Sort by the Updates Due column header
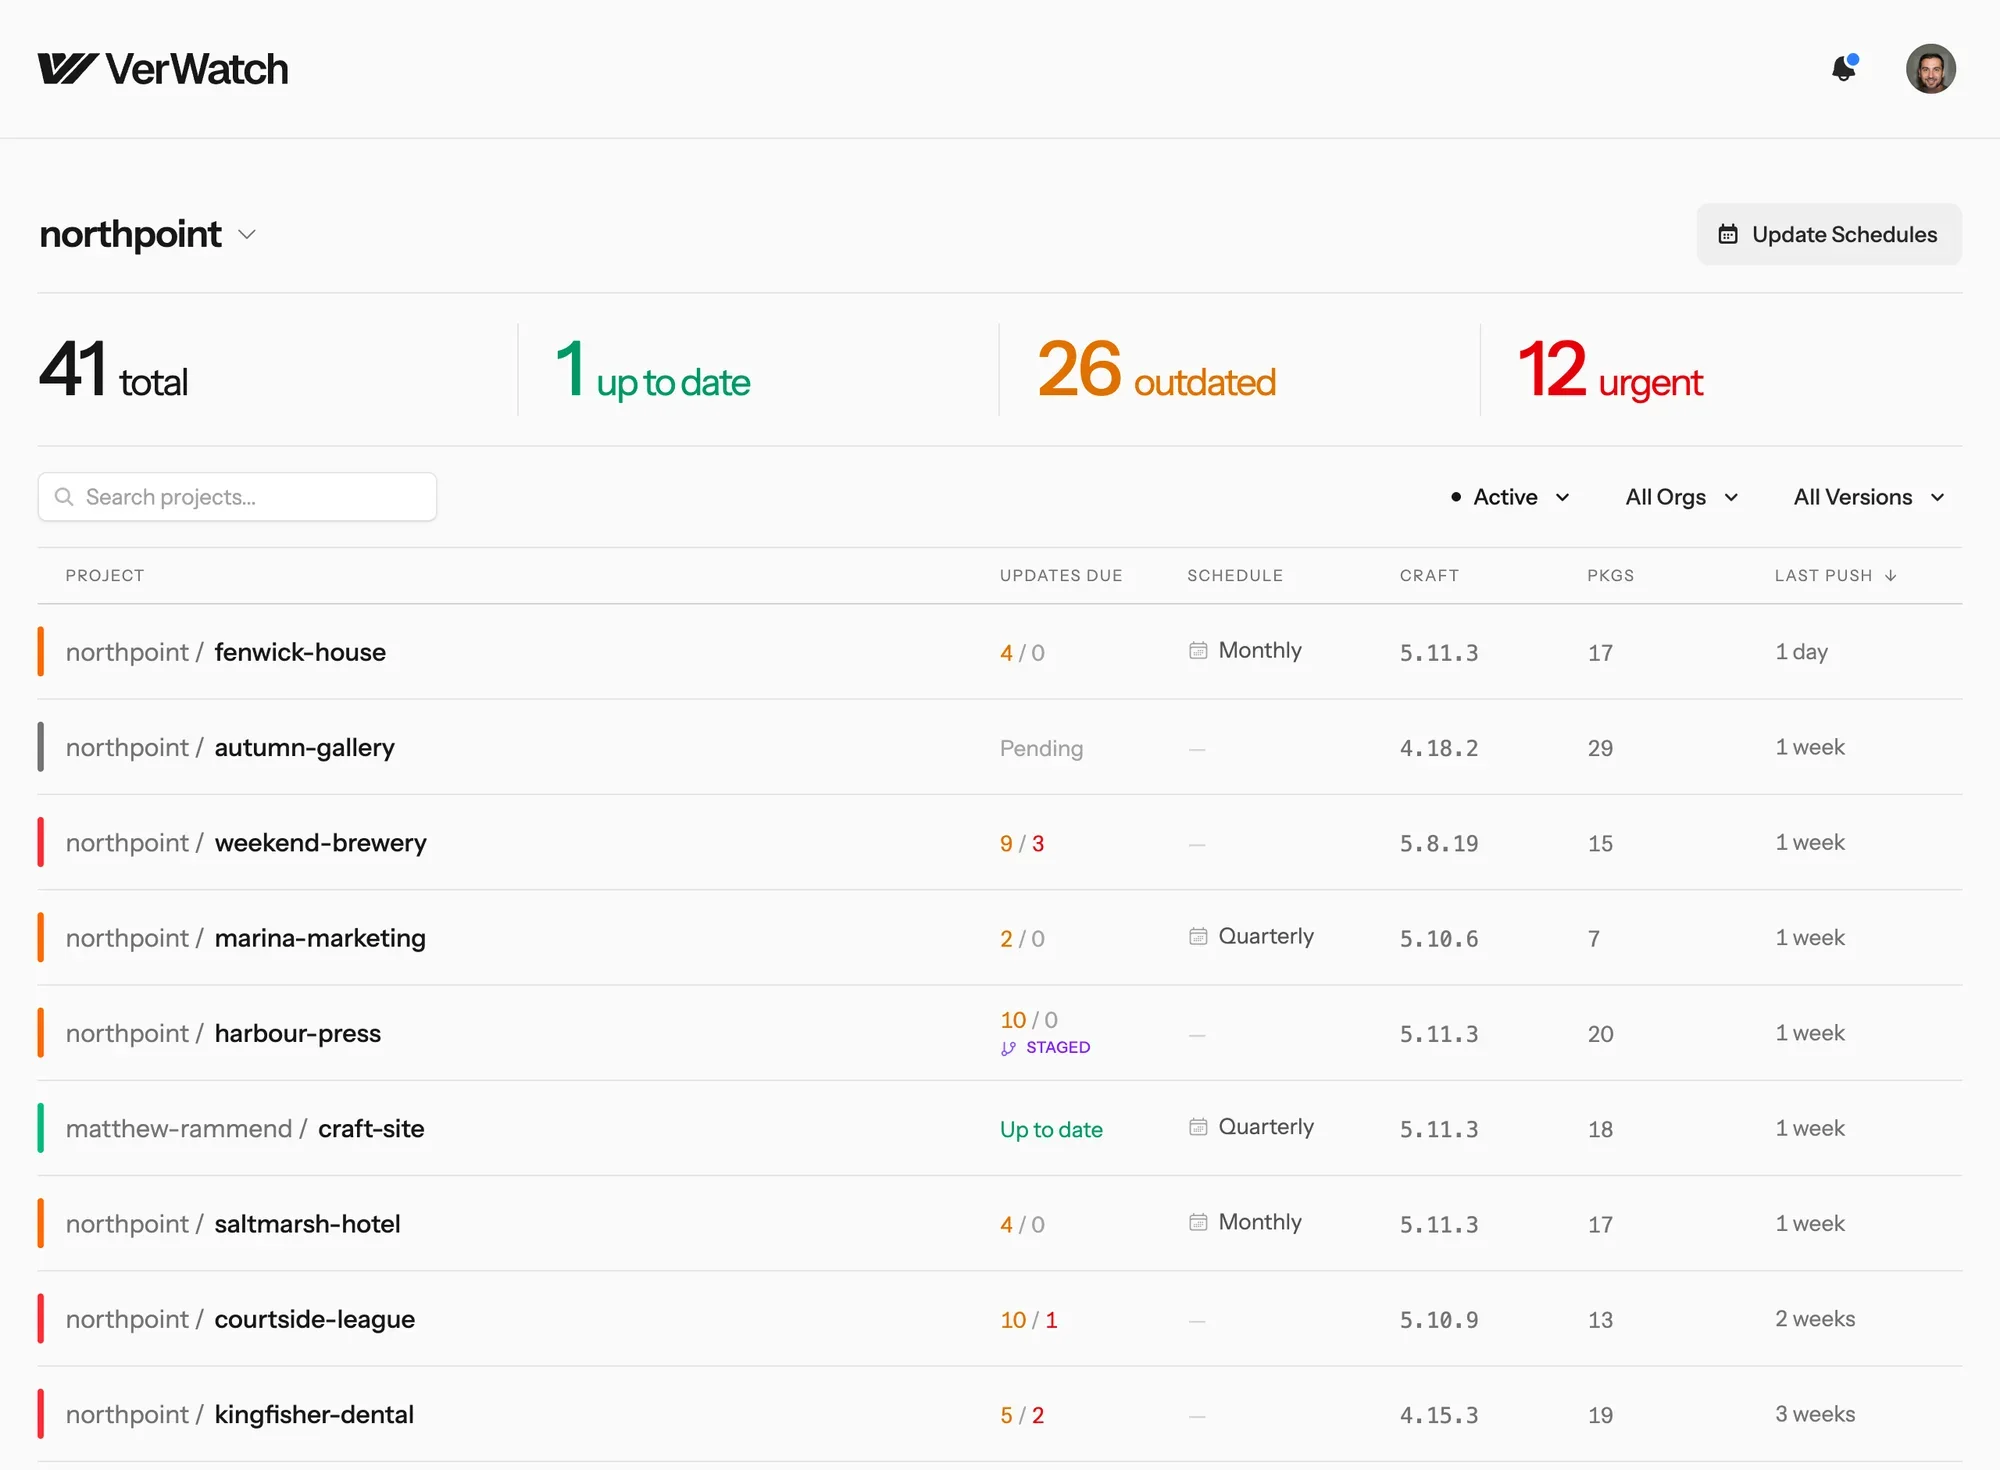This screenshot has height=1470, width=2000. click(1061, 575)
